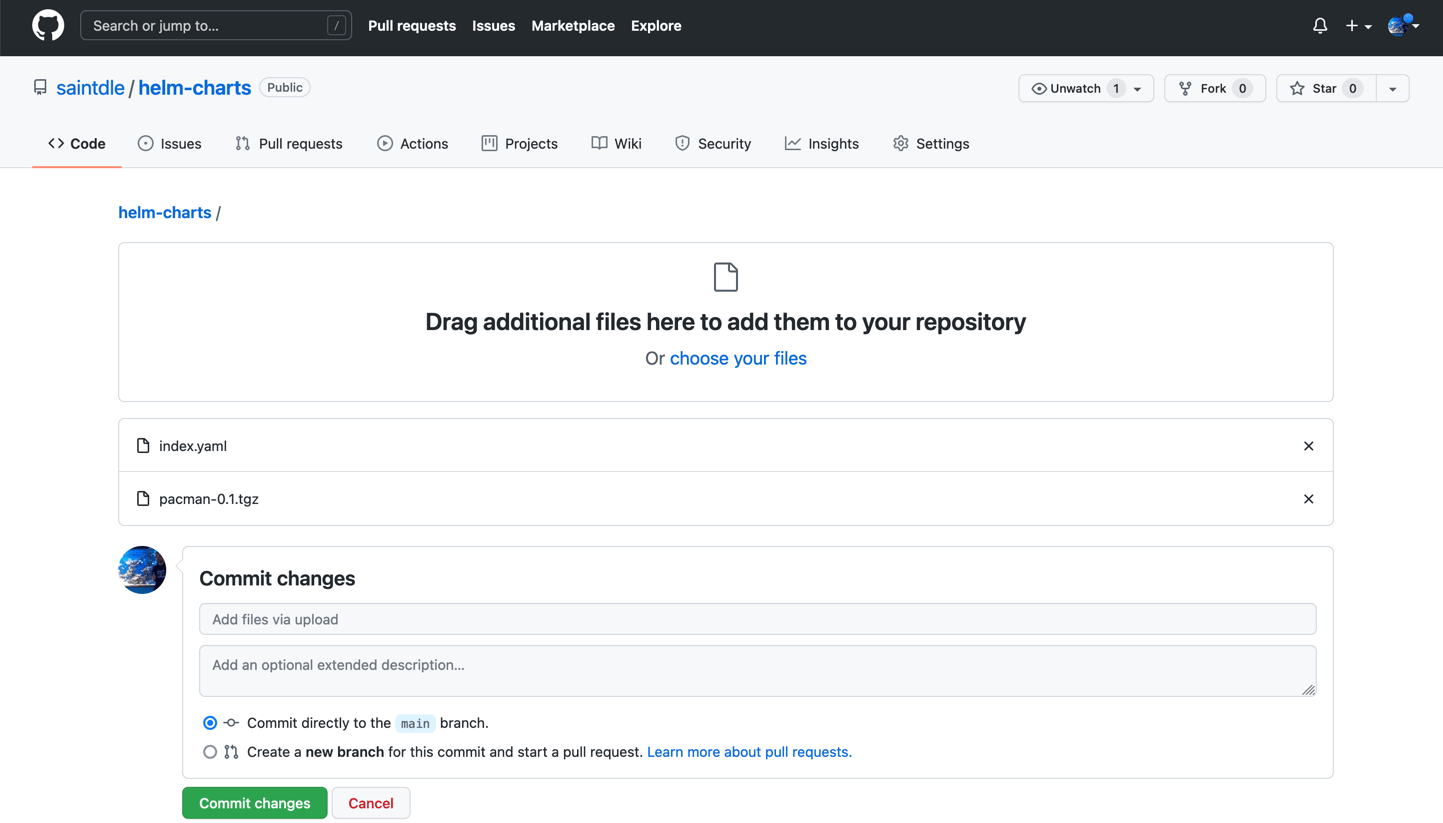Expand the Unwatch dropdown arrow
The width and height of the screenshot is (1443, 823).
(x=1138, y=89)
